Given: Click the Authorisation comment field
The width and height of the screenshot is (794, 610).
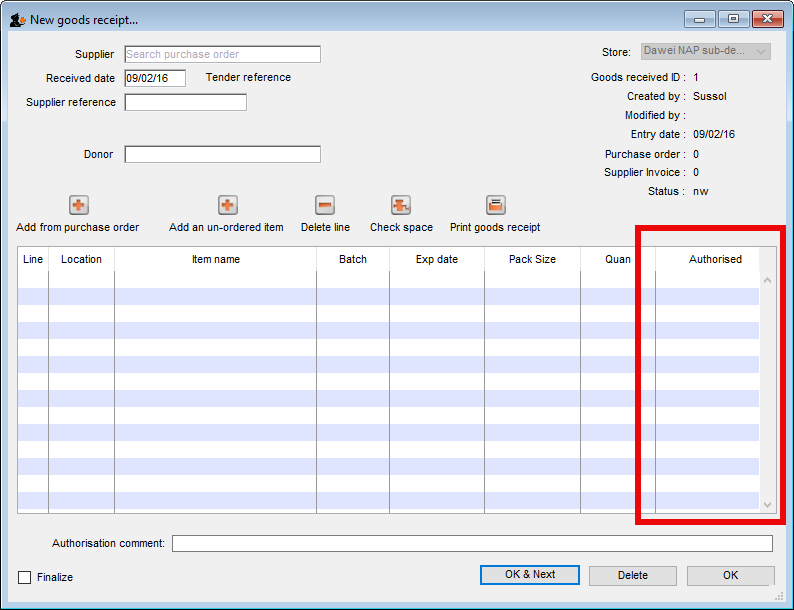Looking at the screenshot, I should pyautogui.click(x=472, y=543).
